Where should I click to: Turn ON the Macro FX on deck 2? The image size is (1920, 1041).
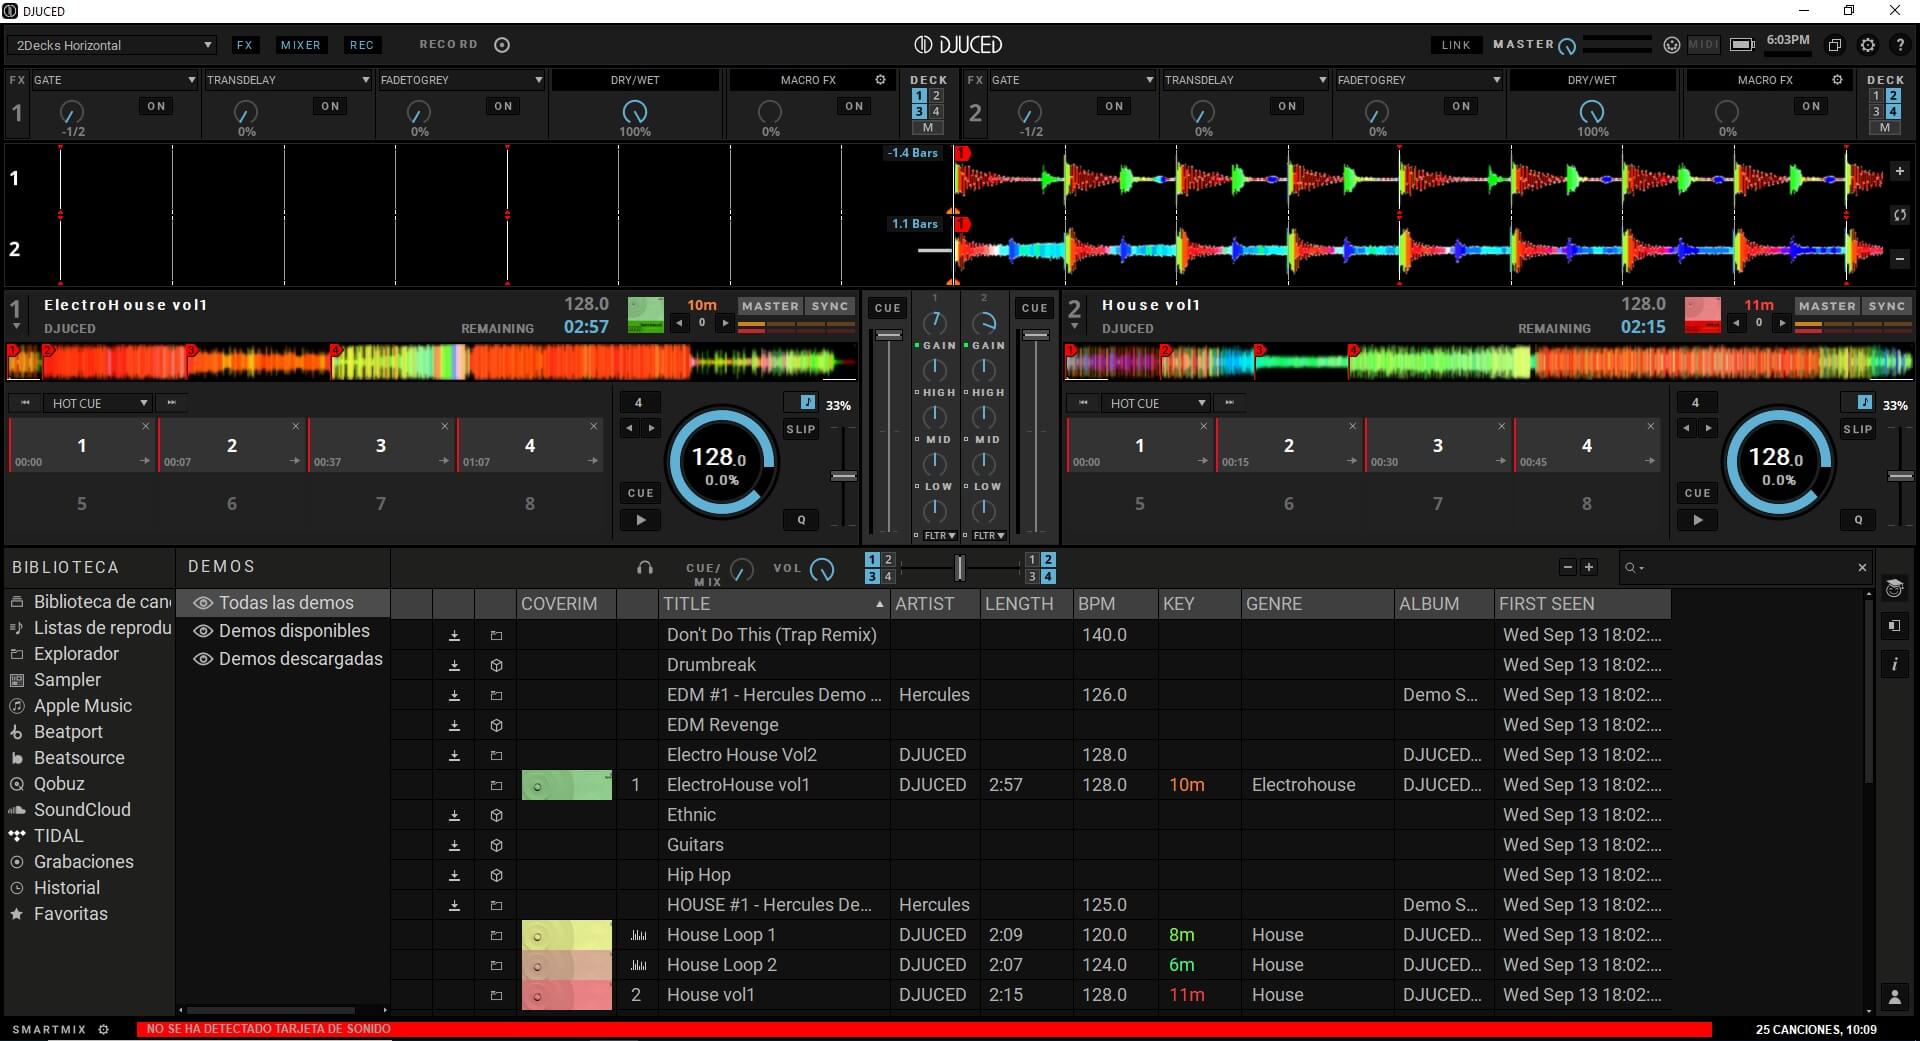pyautogui.click(x=1811, y=106)
